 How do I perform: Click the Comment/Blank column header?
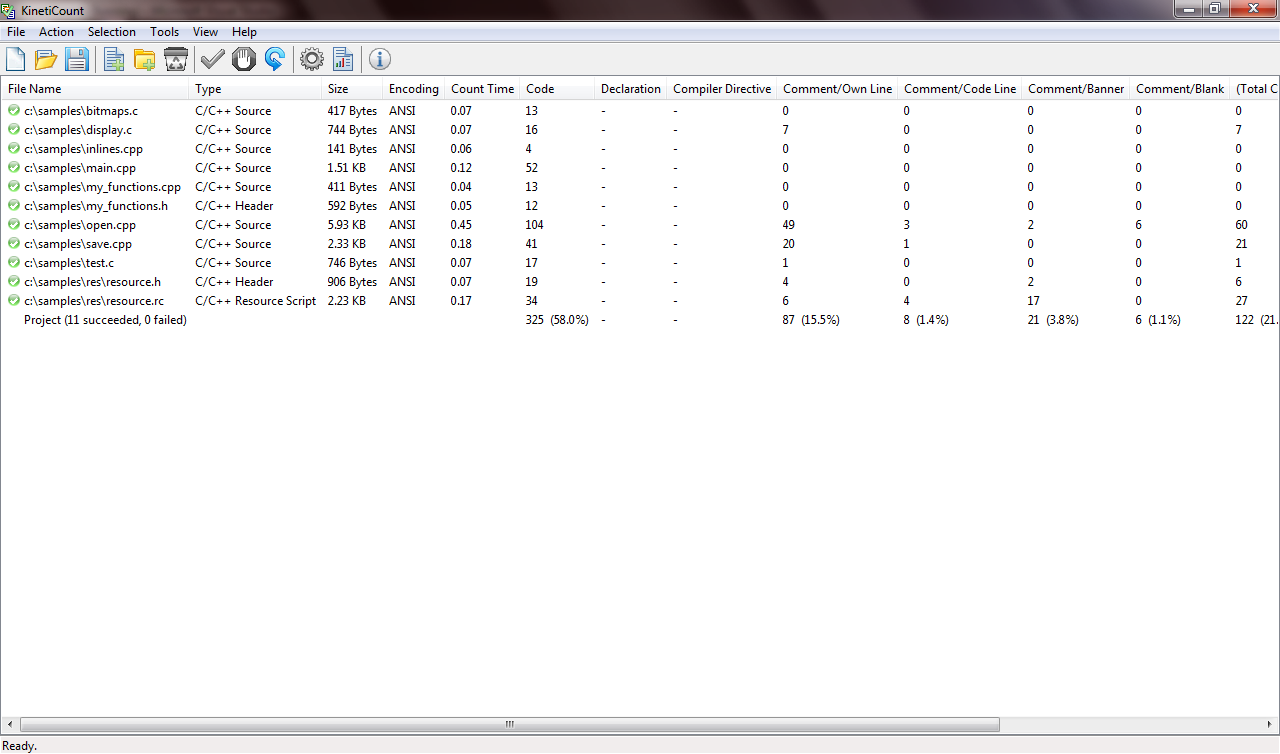click(x=1180, y=89)
